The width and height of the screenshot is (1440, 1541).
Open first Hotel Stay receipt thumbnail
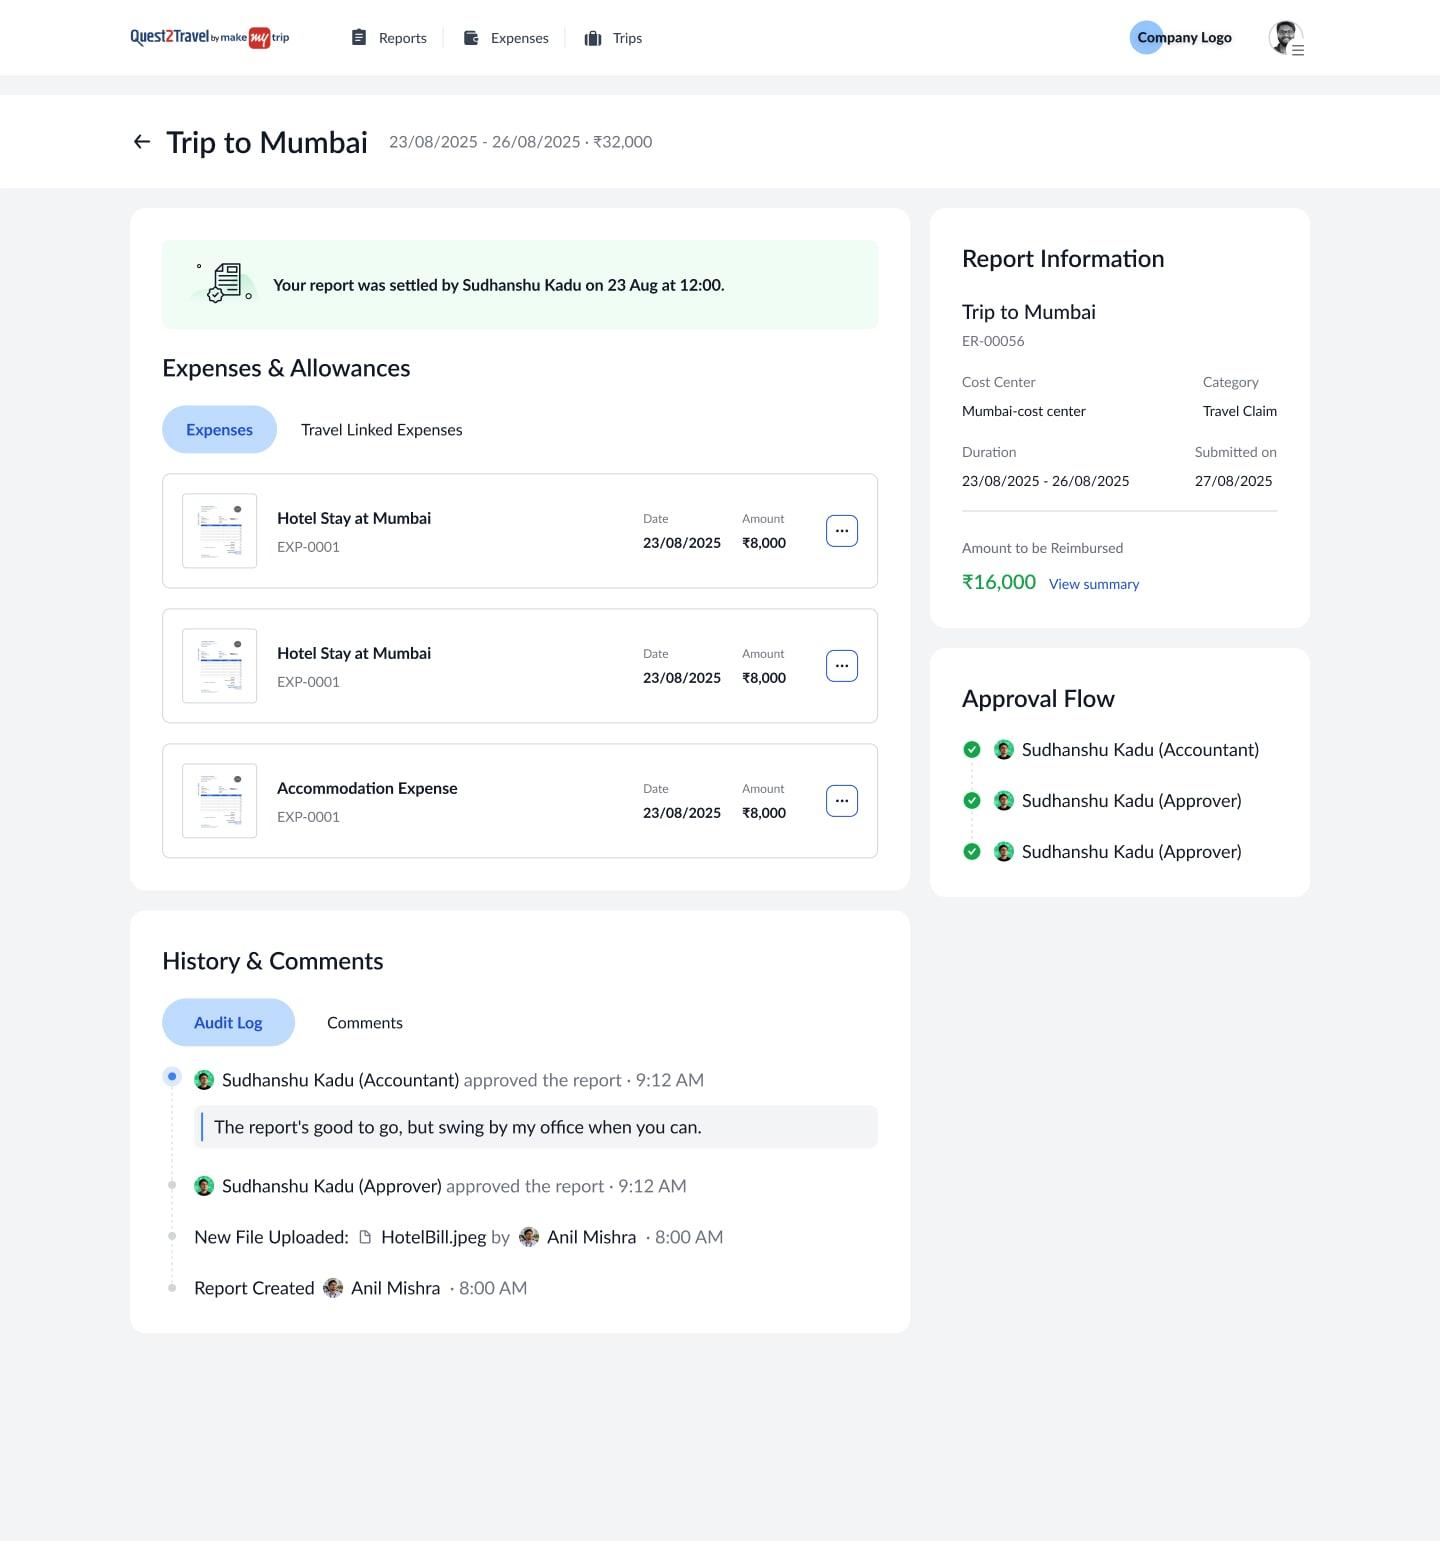(x=219, y=531)
